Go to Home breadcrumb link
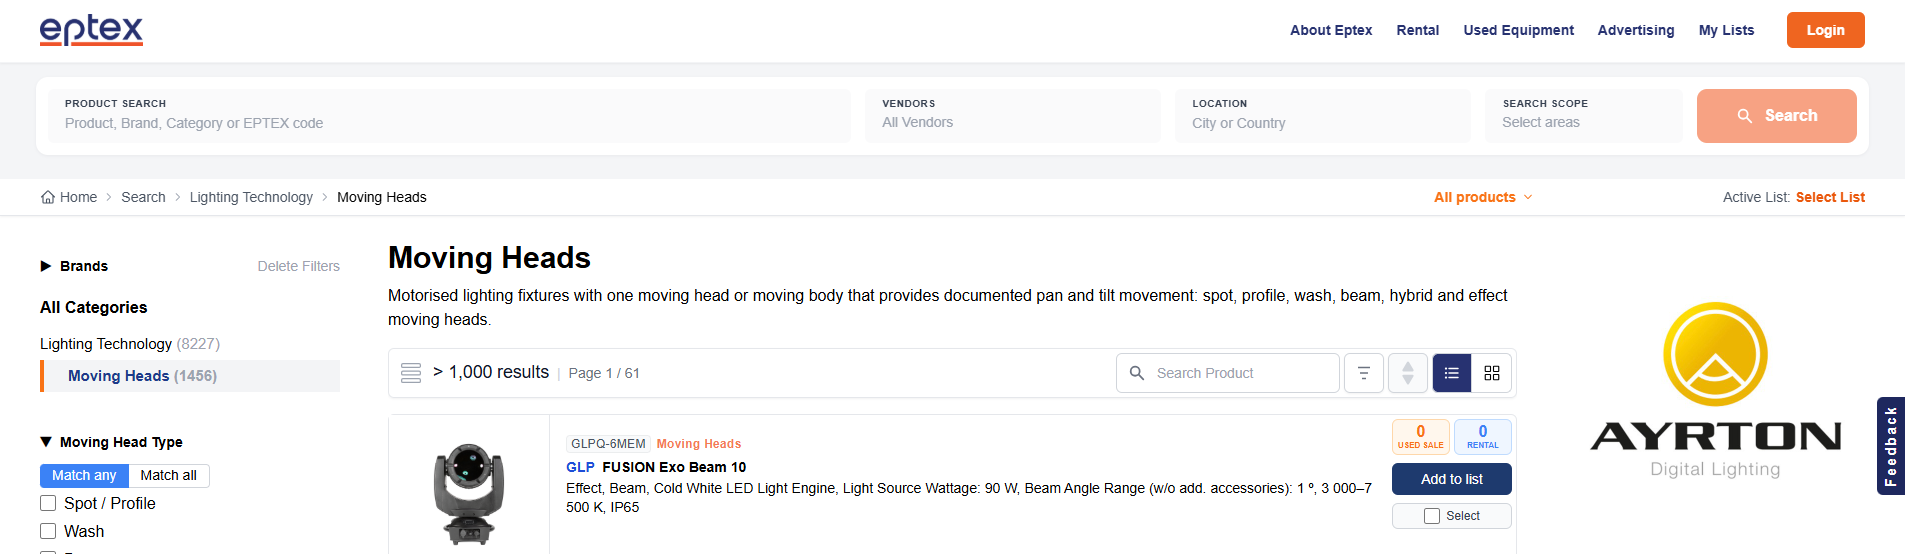Image resolution: width=1905 pixels, height=554 pixels. [78, 197]
